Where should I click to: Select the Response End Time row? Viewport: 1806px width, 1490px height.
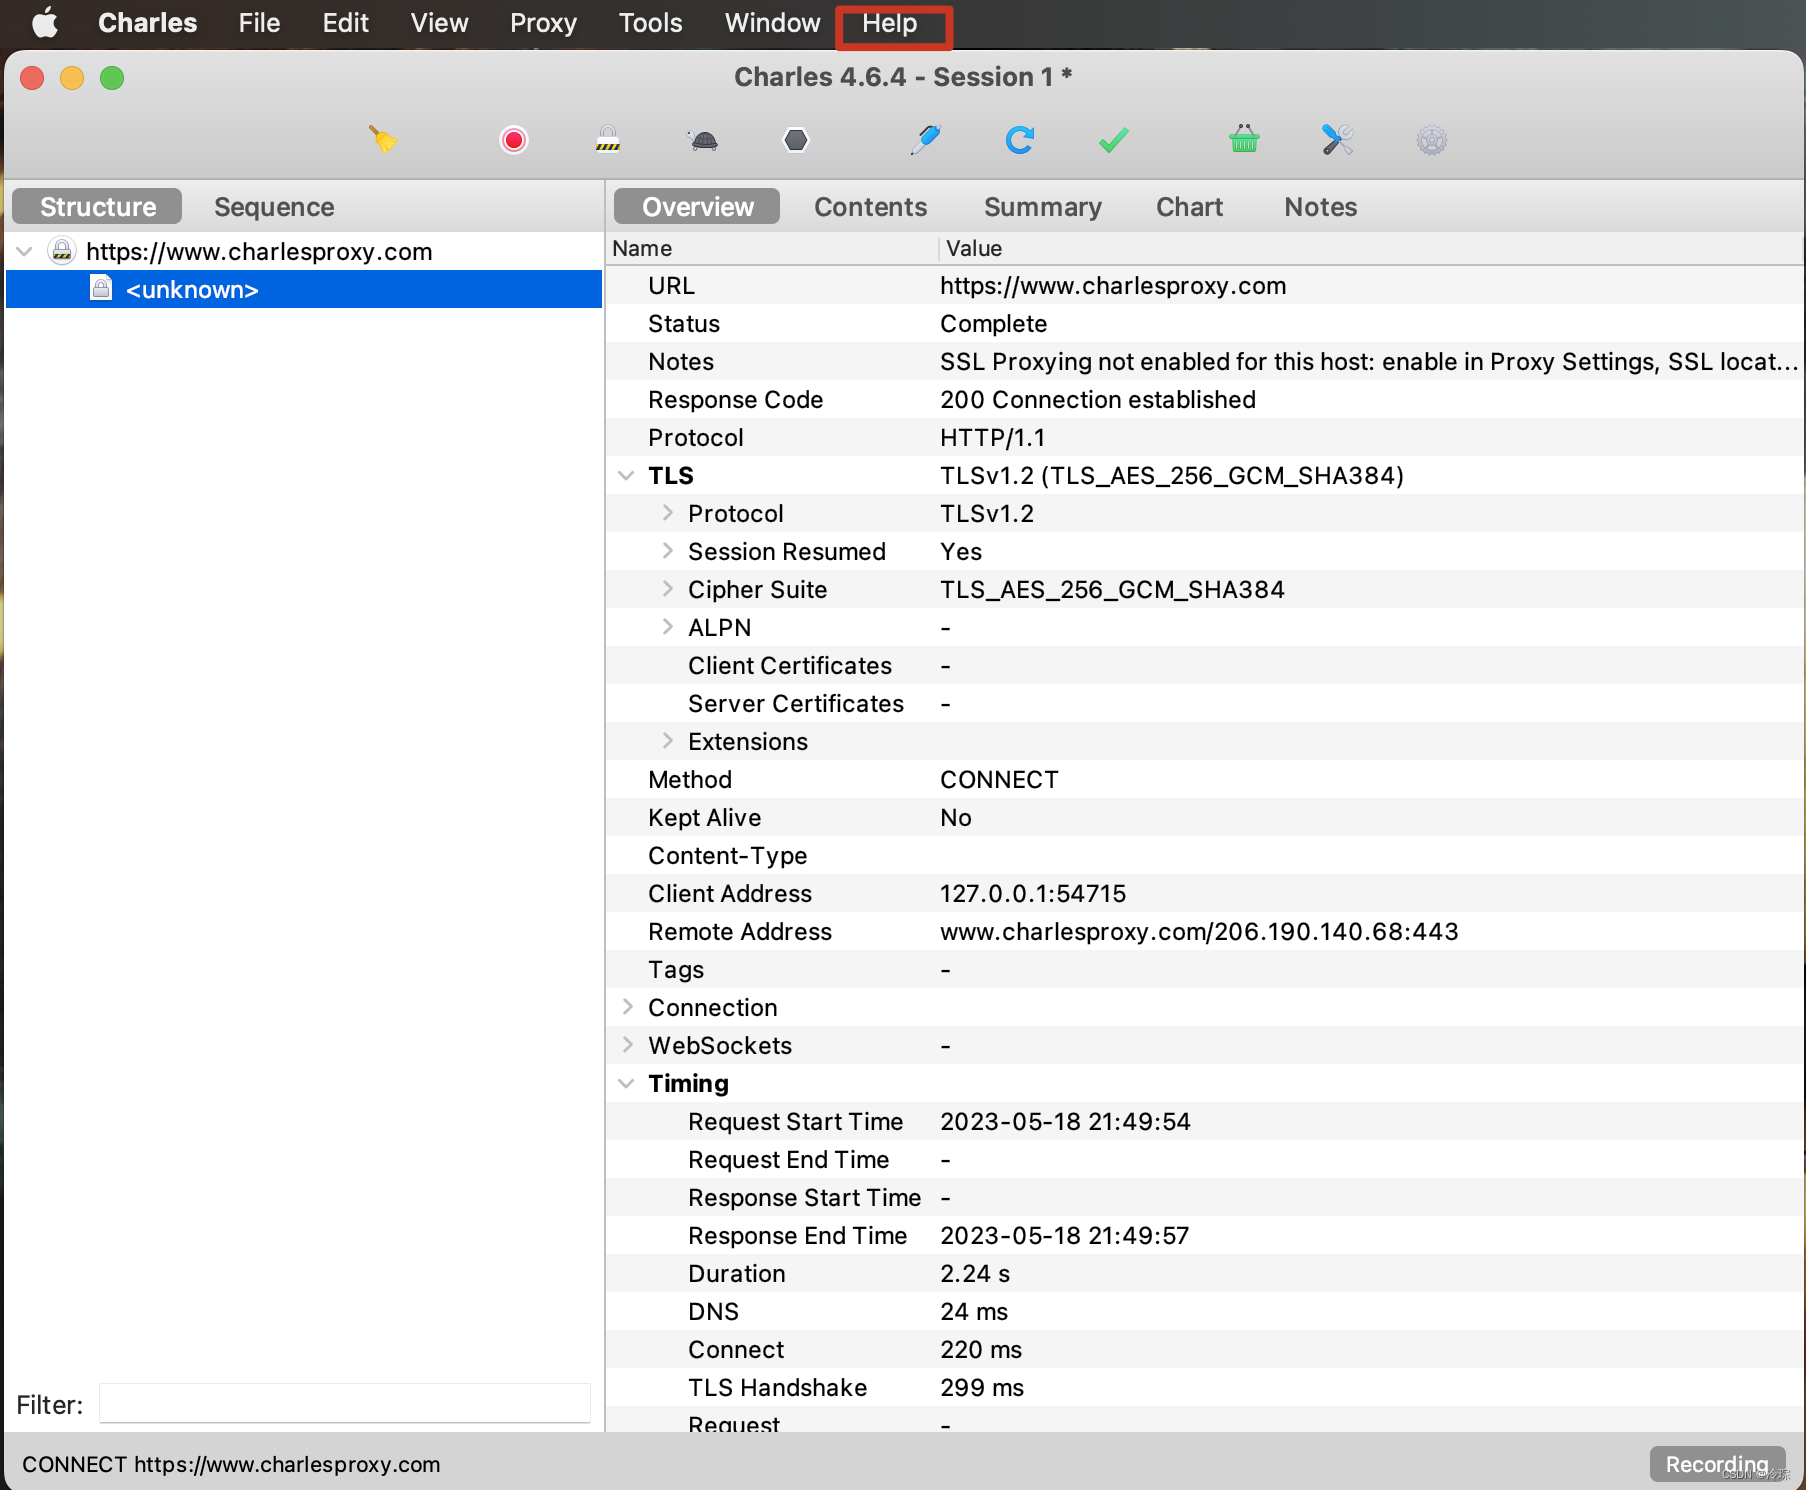1205,1235
